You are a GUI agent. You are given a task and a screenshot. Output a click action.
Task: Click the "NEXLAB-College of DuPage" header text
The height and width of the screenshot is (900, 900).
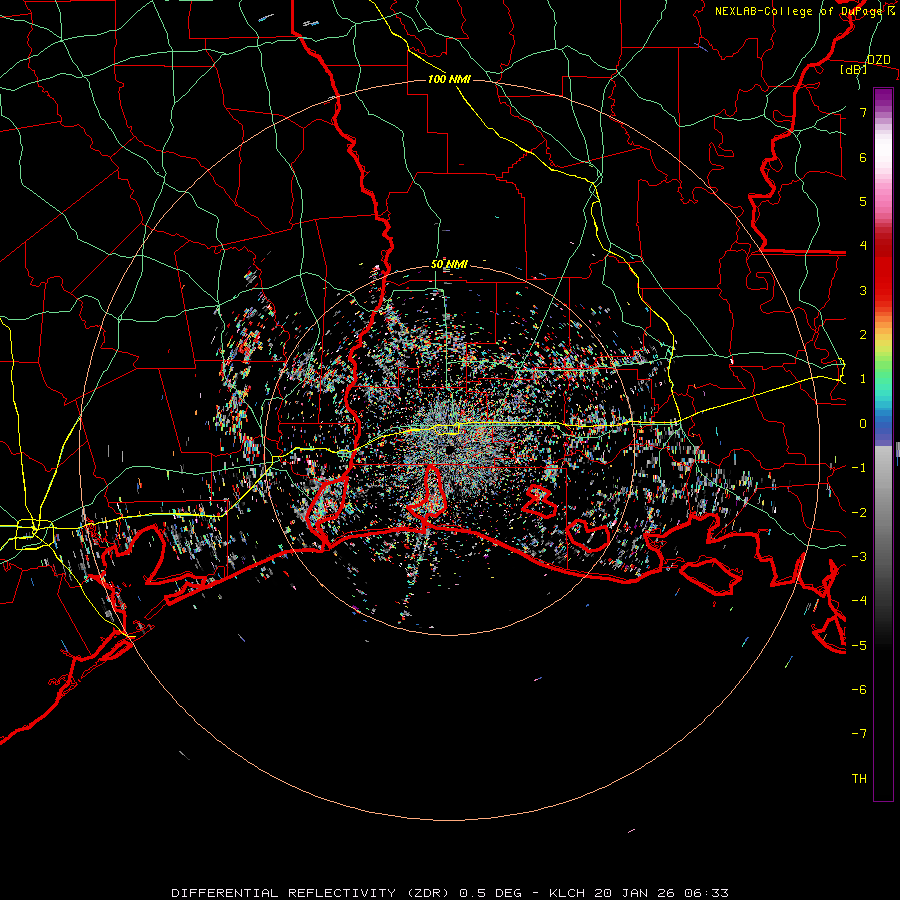pyautogui.click(x=800, y=11)
